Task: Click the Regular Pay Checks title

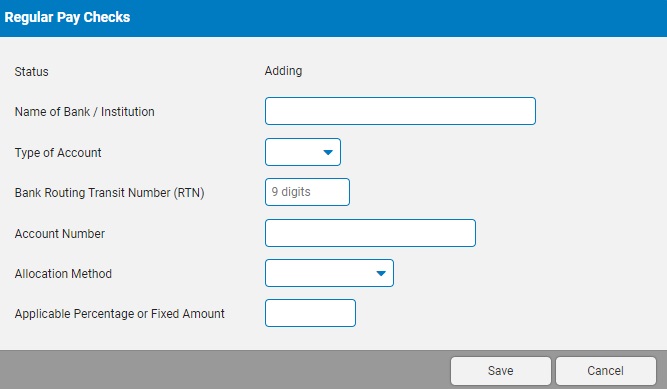Action: tap(67, 17)
